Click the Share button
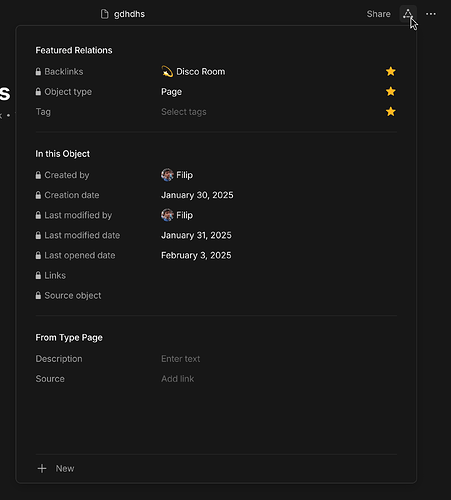Screen dimensions: 451x500 378,14
